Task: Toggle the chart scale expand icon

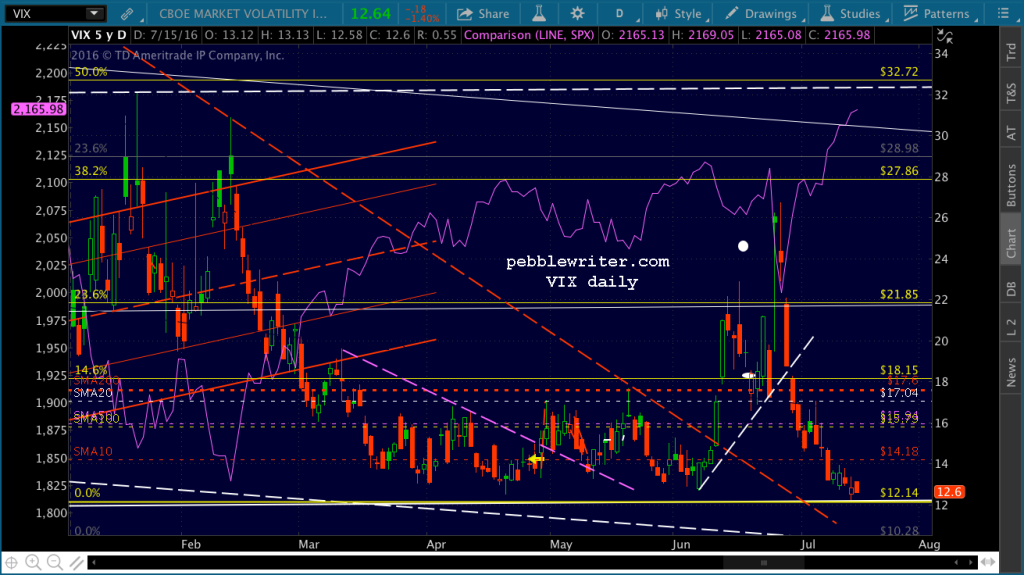Action: click(x=945, y=37)
